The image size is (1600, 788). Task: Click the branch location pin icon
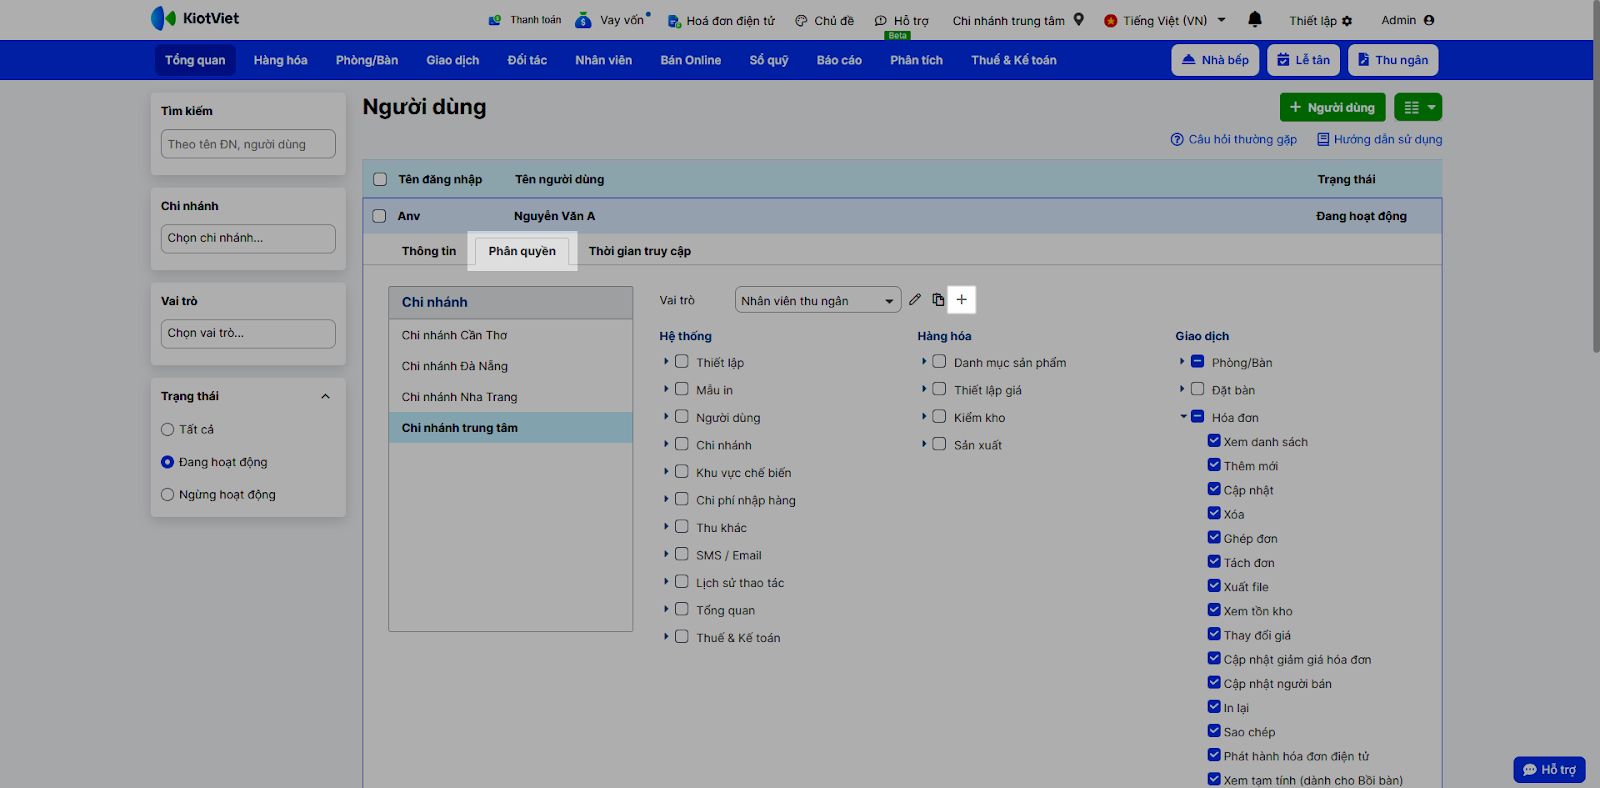tap(1079, 20)
